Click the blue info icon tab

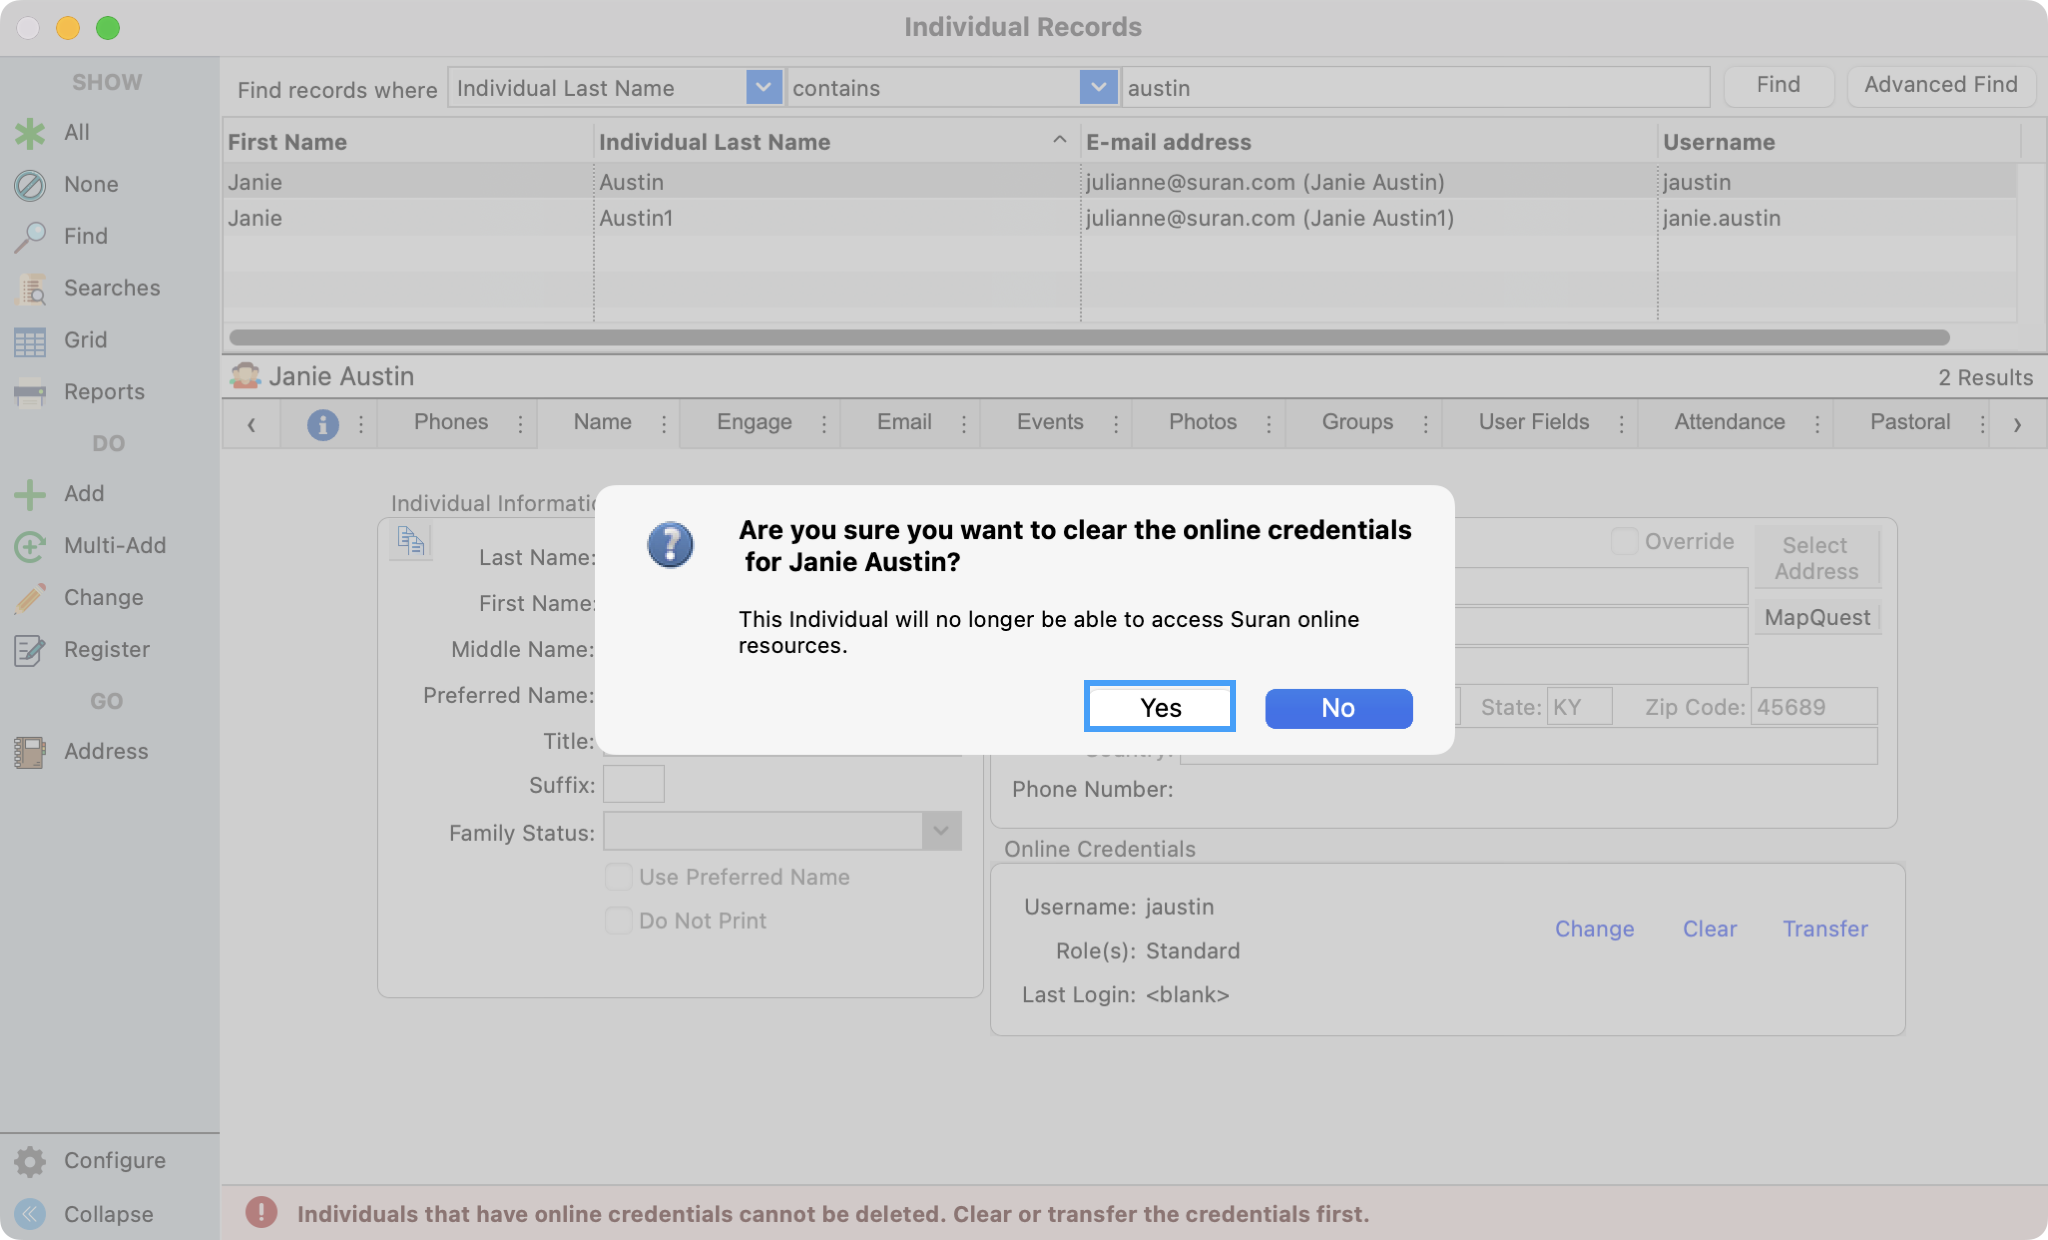pyautogui.click(x=322, y=424)
